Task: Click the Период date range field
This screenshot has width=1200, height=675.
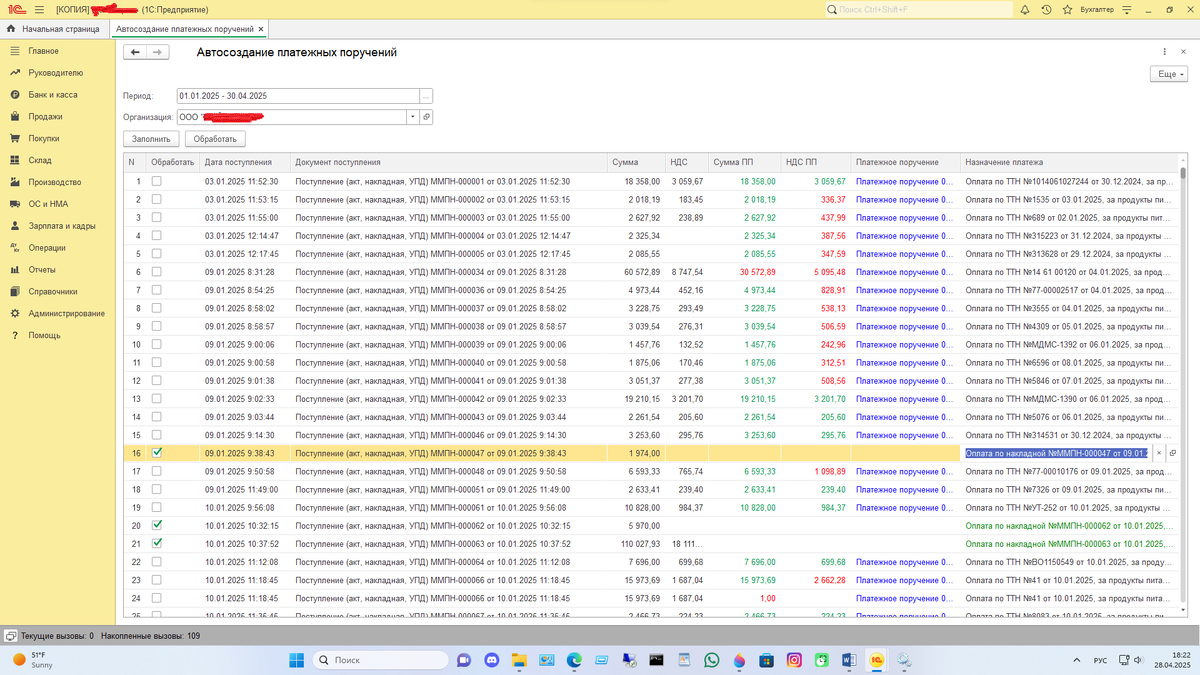Action: coord(297,96)
